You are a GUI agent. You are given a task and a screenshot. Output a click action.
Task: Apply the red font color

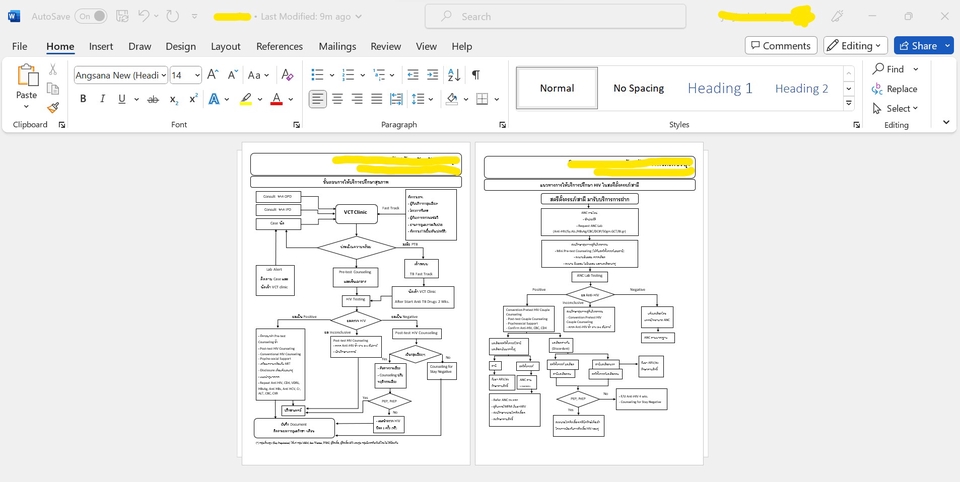276,99
